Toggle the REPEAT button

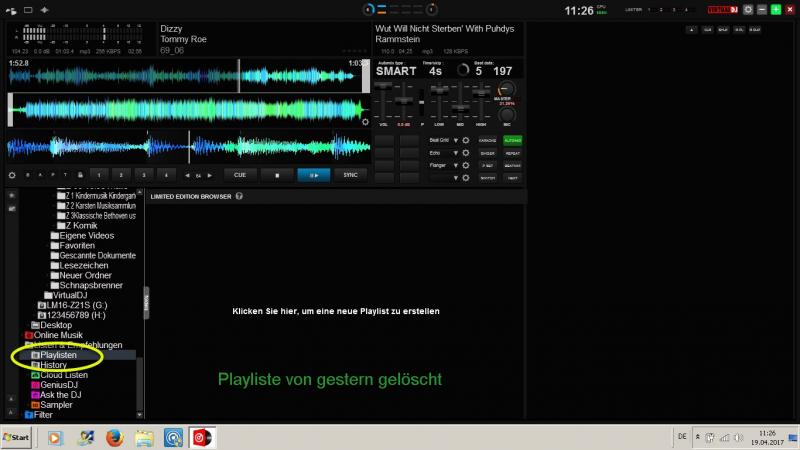click(x=512, y=153)
